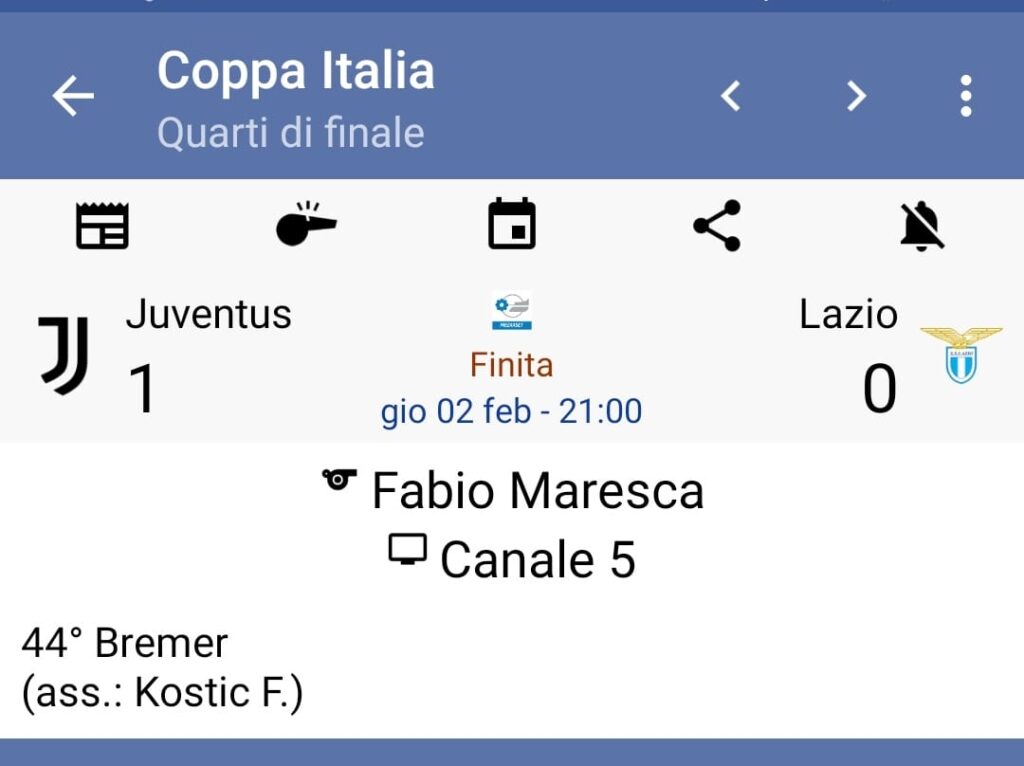Open the three-dot overflow menu
Viewport: 1024px width, 766px height.
[965, 97]
